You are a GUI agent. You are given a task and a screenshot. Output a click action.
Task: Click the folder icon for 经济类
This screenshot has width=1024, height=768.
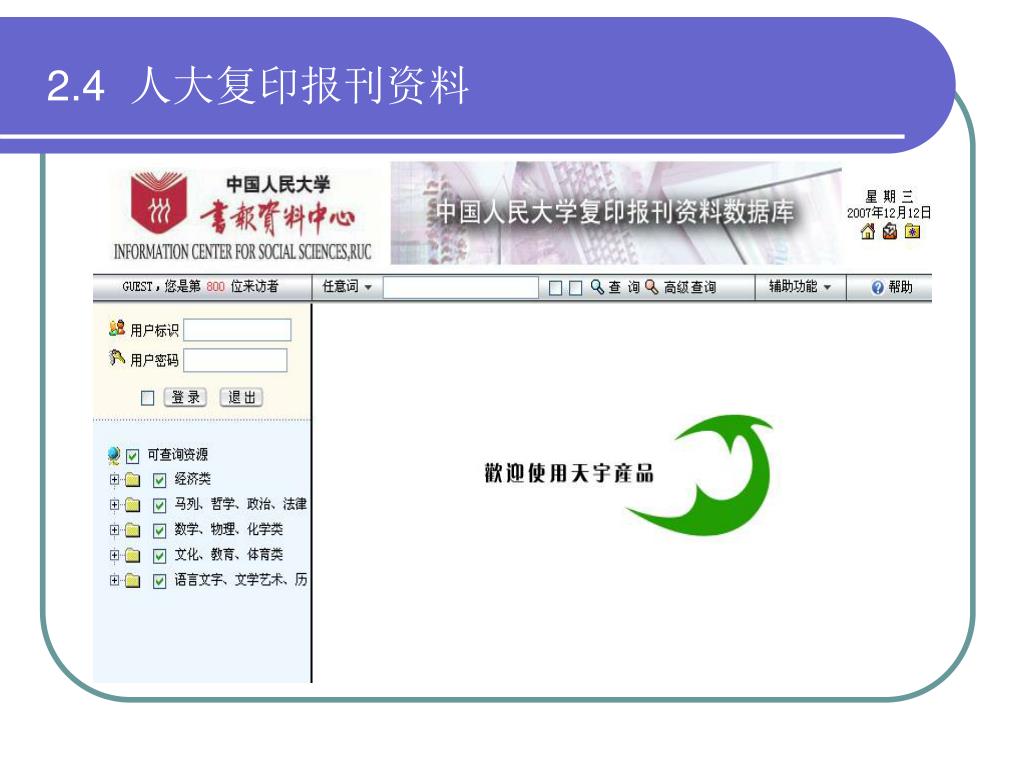[x=133, y=480]
